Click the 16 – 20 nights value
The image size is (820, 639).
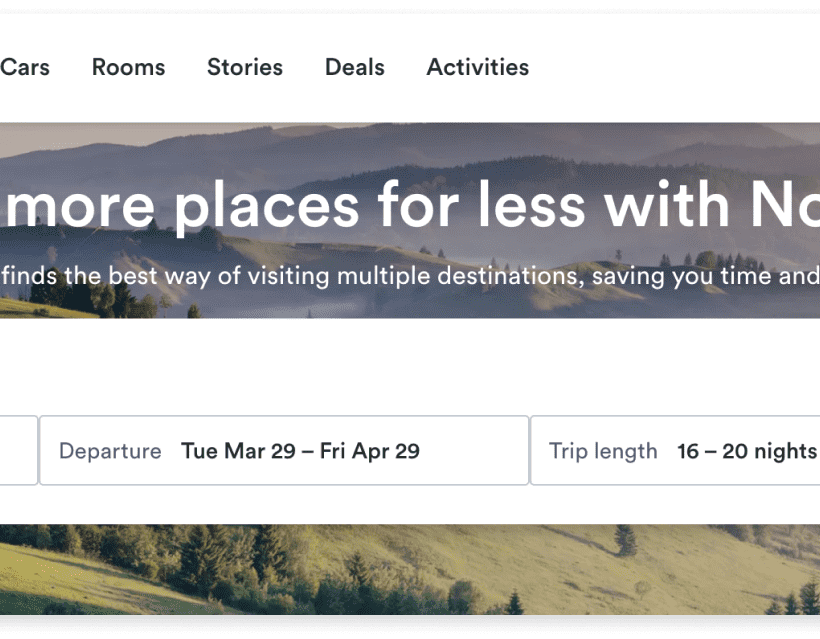click(x=746, y=450)
